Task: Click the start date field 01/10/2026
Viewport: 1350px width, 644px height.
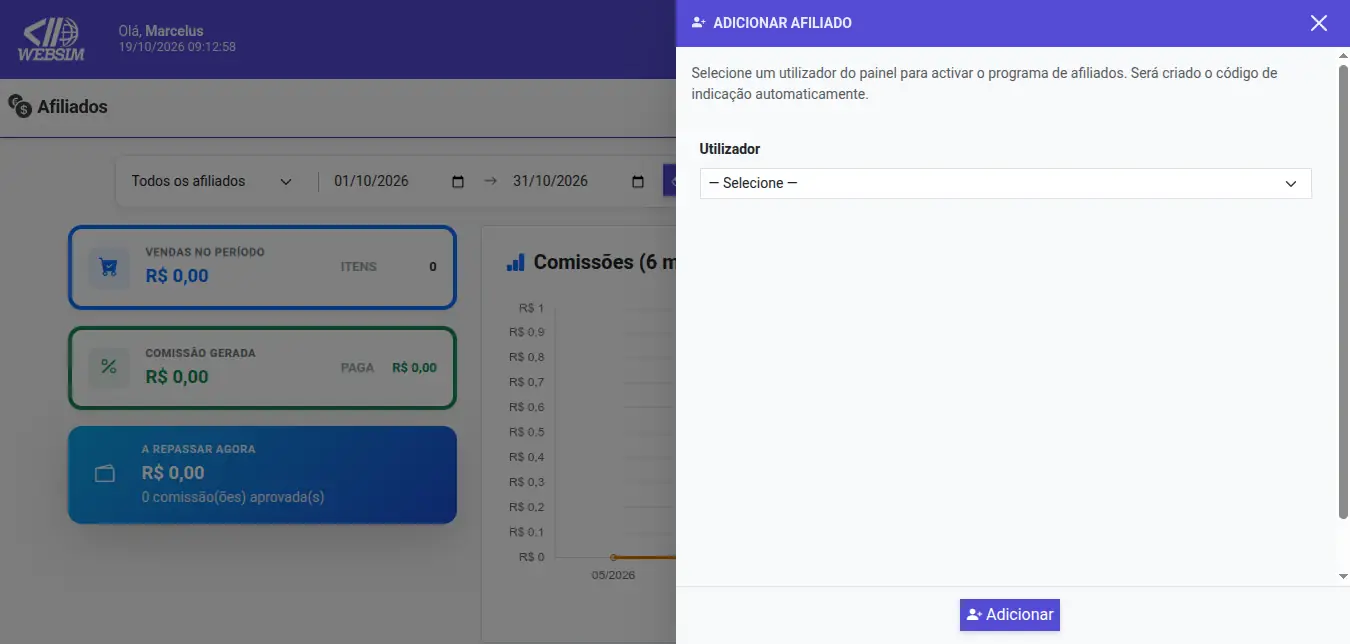Action: [400, 181]
